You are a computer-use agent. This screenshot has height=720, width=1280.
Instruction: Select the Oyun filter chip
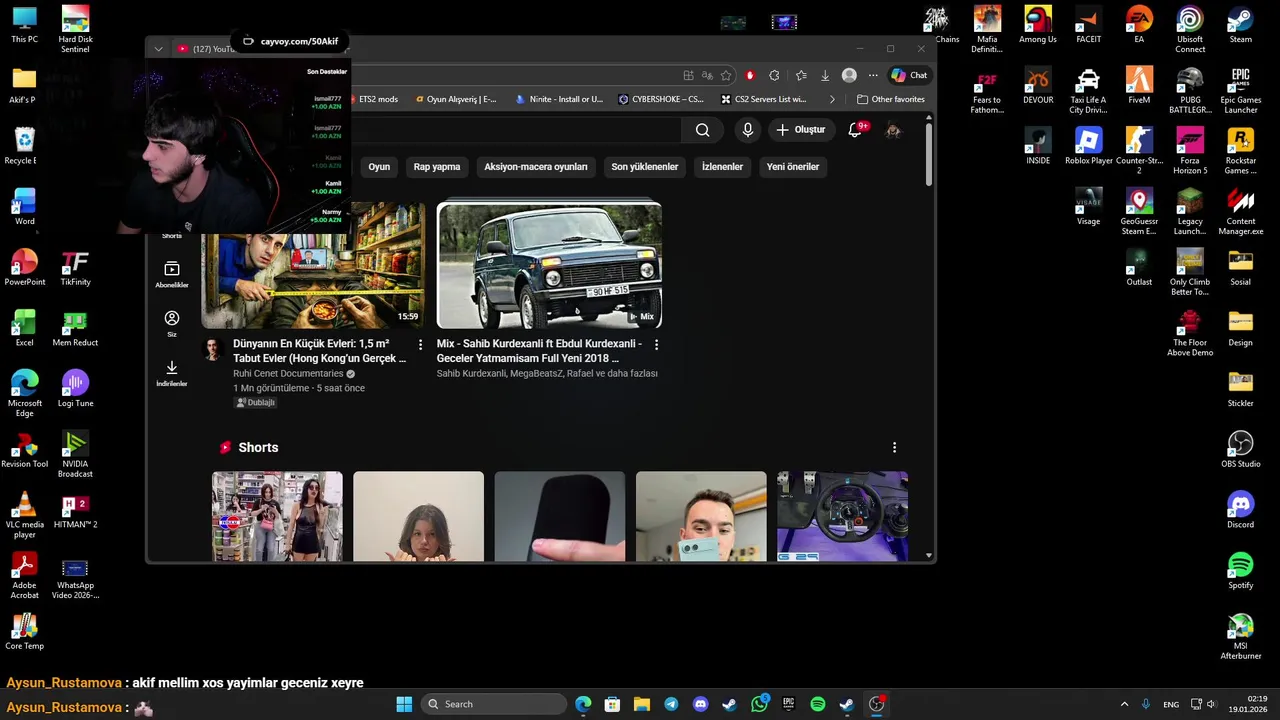(379, 167)
